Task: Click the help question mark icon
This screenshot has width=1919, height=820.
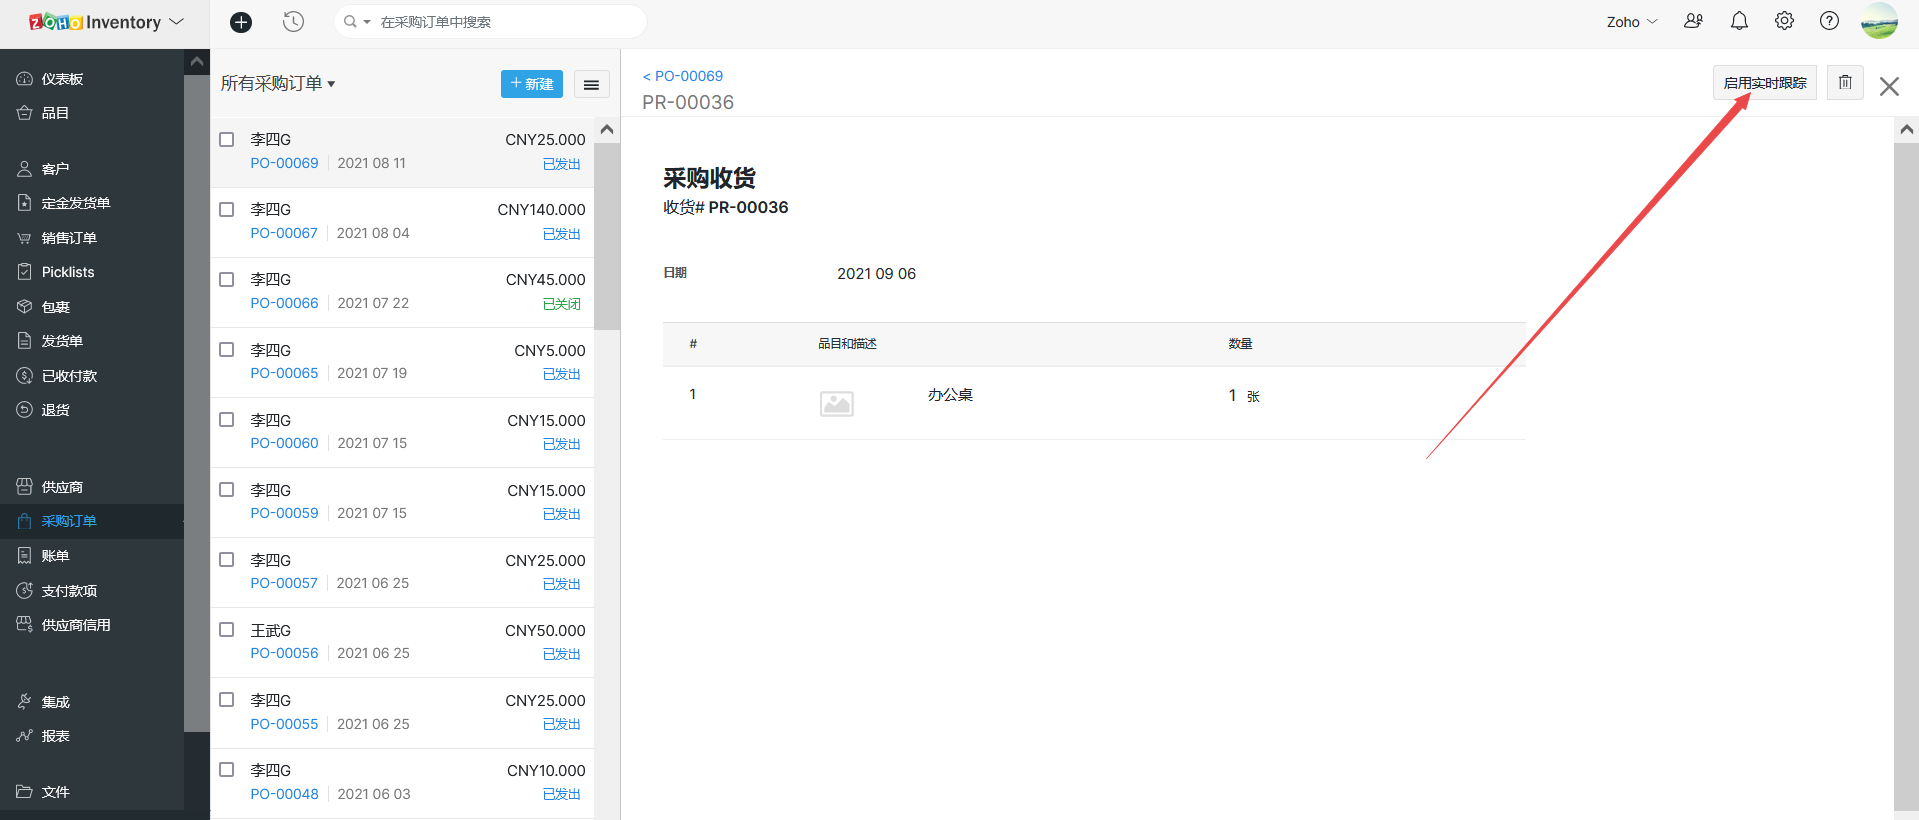Action: (1829, 21)
